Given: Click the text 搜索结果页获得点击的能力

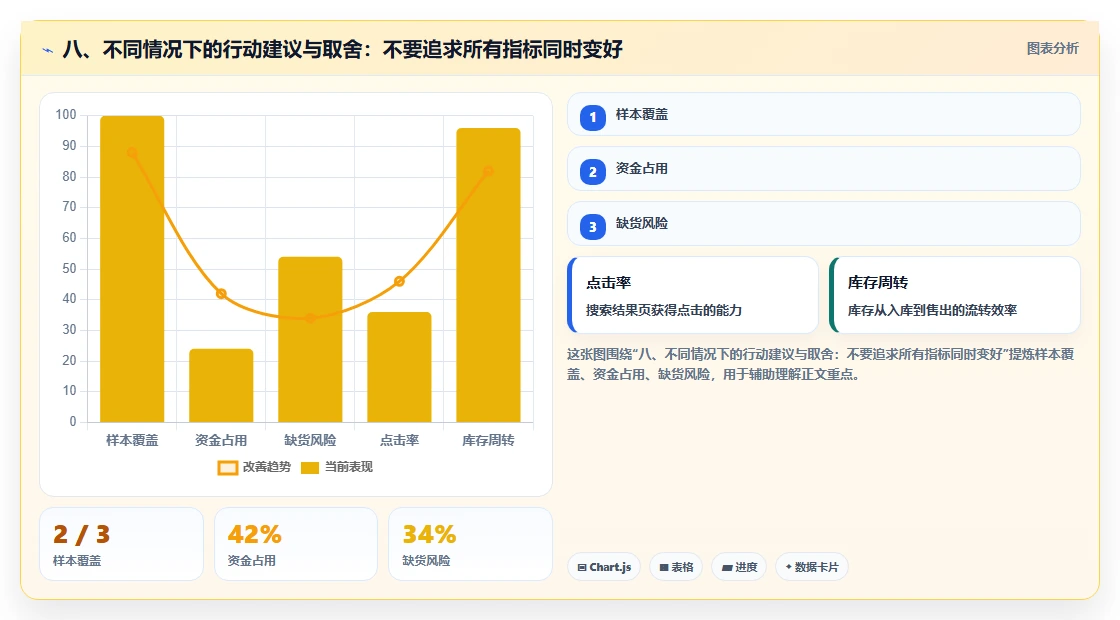Looking at the screenshot, I should [x=664, y=311].
